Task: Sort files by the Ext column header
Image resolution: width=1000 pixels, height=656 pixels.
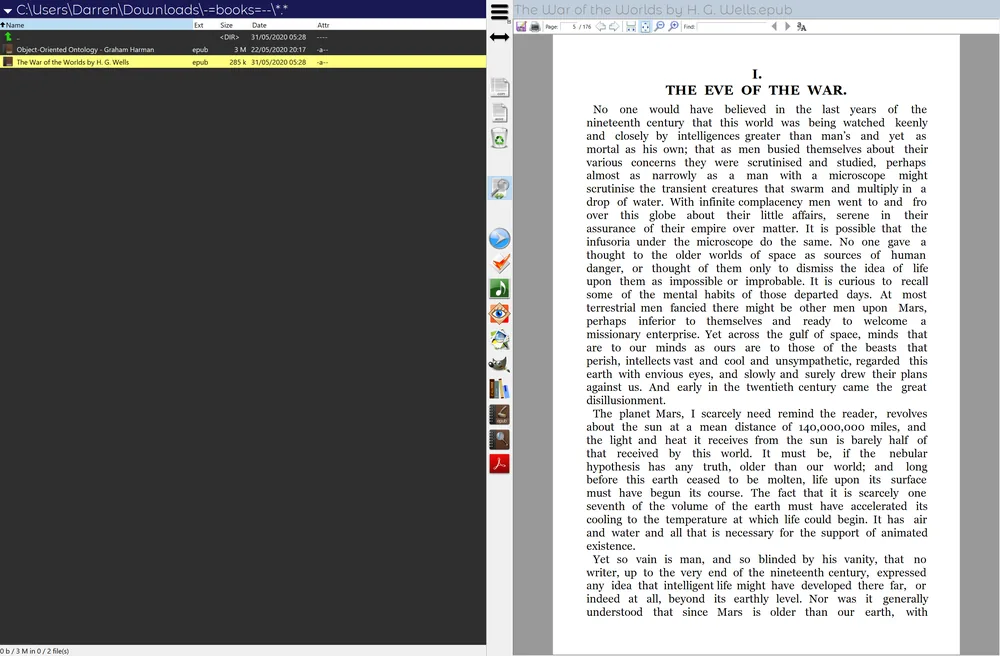Action: pos(199,25)
